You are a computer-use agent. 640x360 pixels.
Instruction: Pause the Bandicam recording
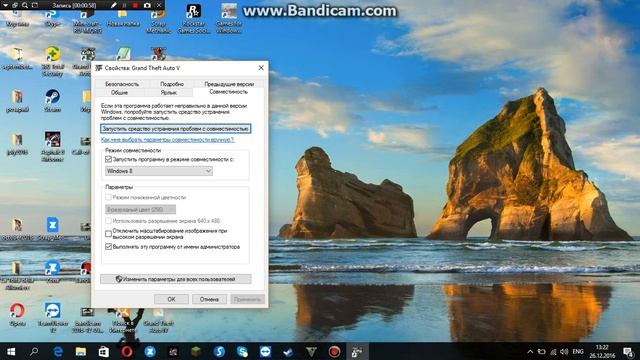click(x=124, y=5)
